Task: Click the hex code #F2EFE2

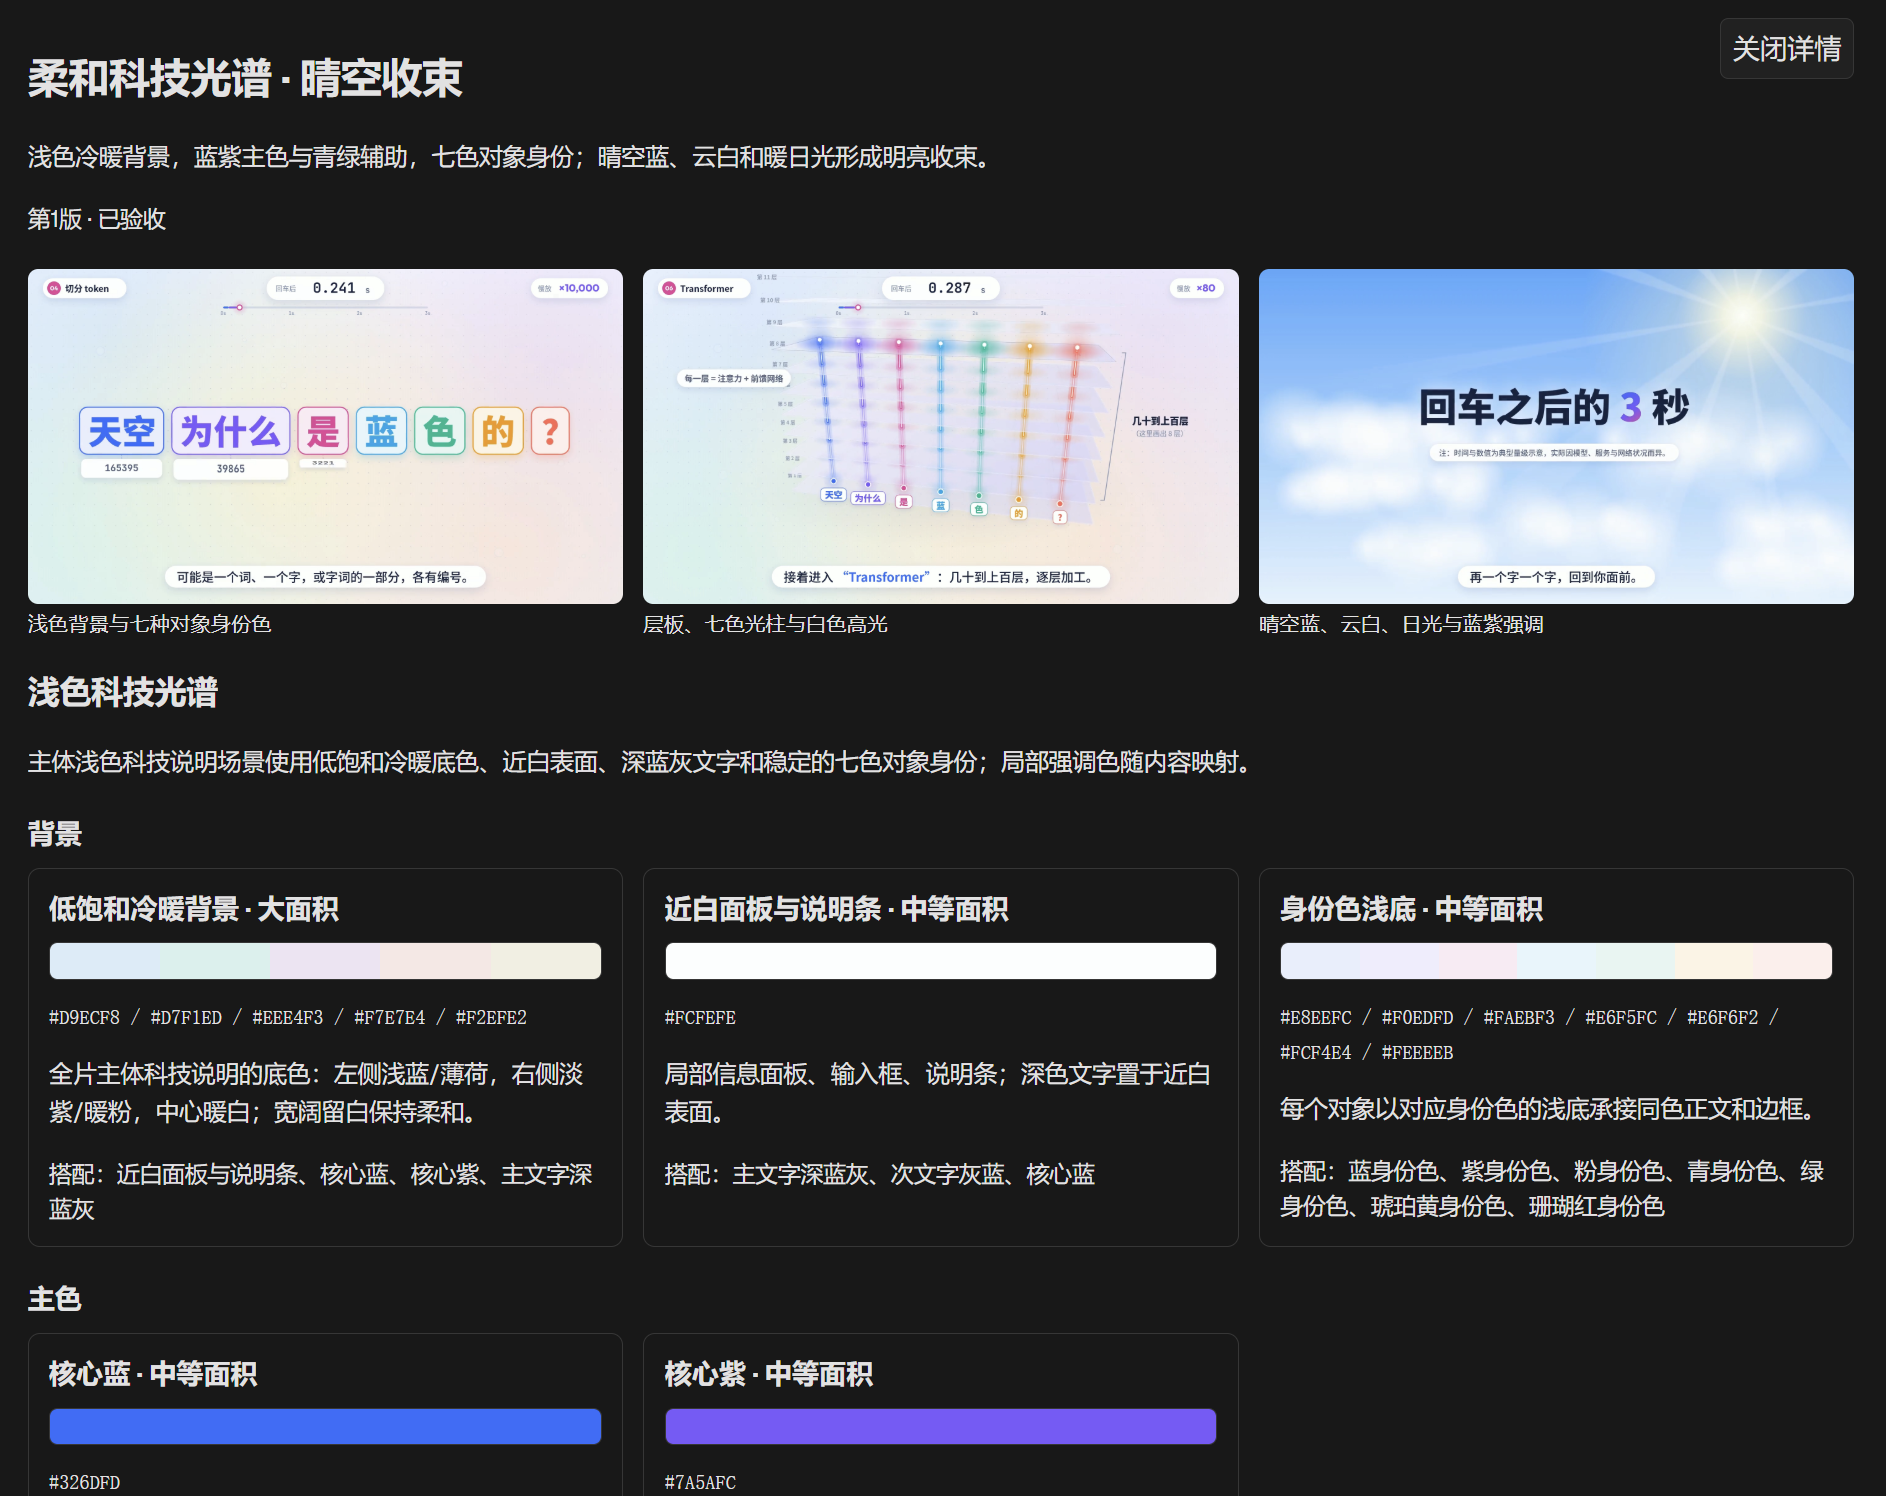Action: pos(491,1018)
